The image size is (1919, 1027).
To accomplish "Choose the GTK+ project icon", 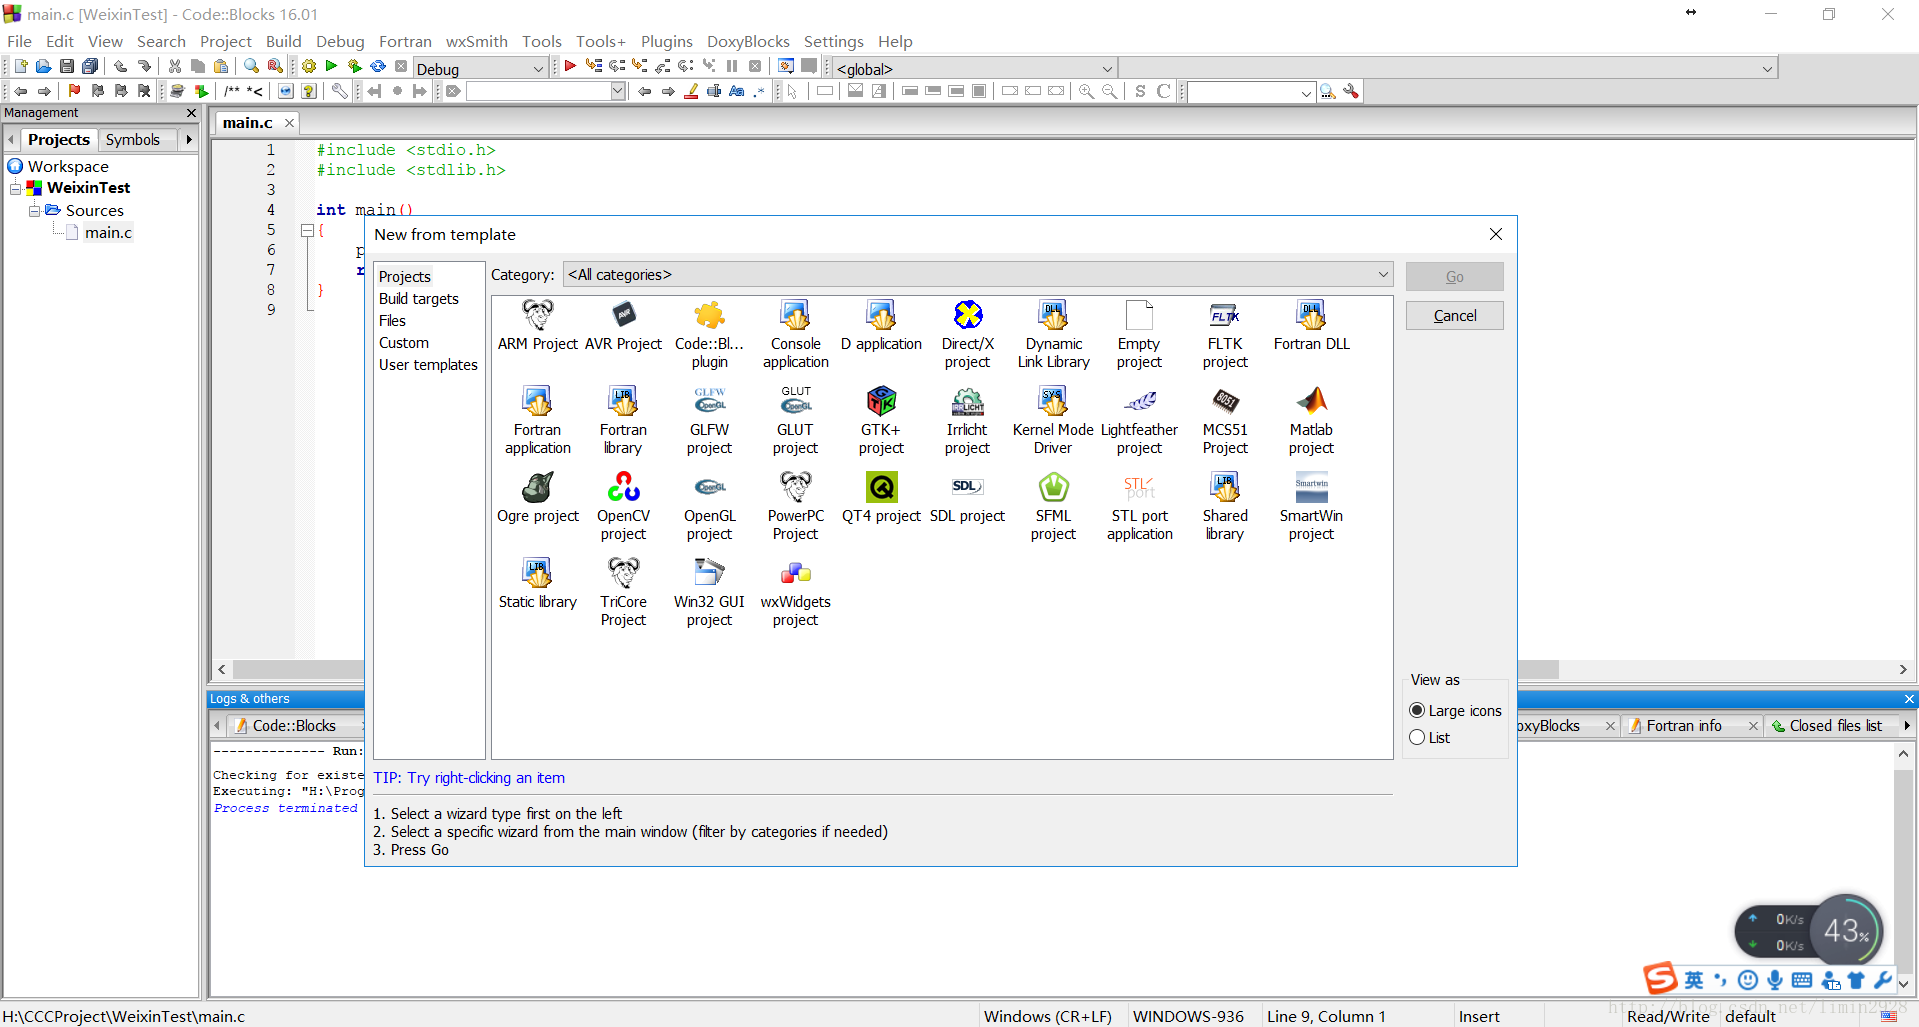I will click(881, 402).
